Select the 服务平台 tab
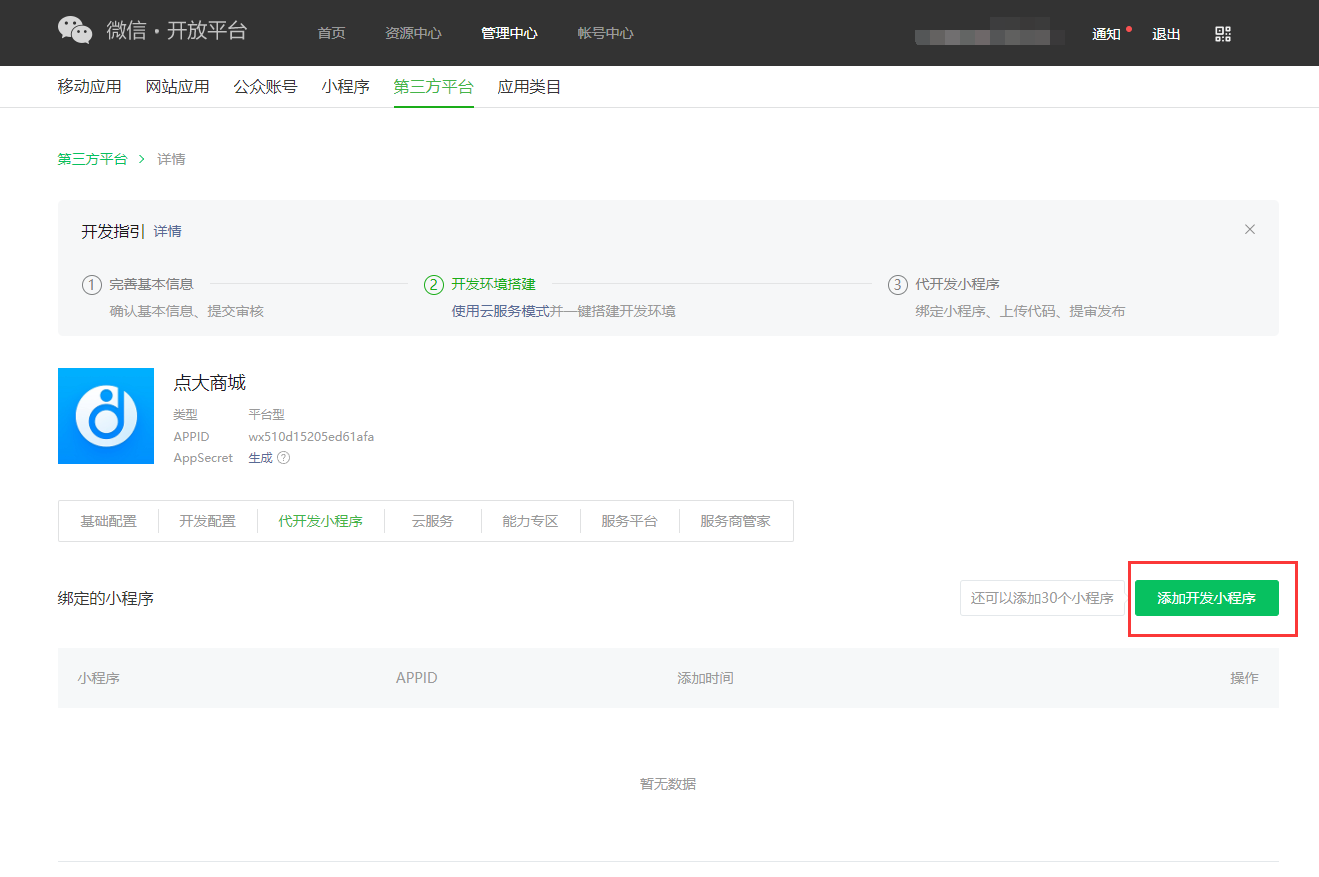The width and height of the screenshot is (1319, 877). tap(629, 521)
